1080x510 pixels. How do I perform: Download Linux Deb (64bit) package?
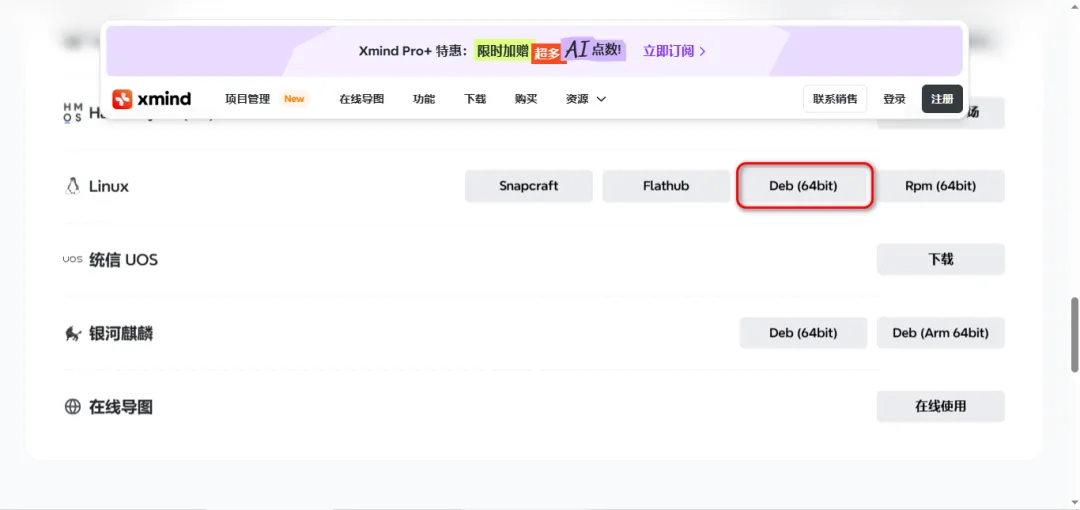point(803,186)
